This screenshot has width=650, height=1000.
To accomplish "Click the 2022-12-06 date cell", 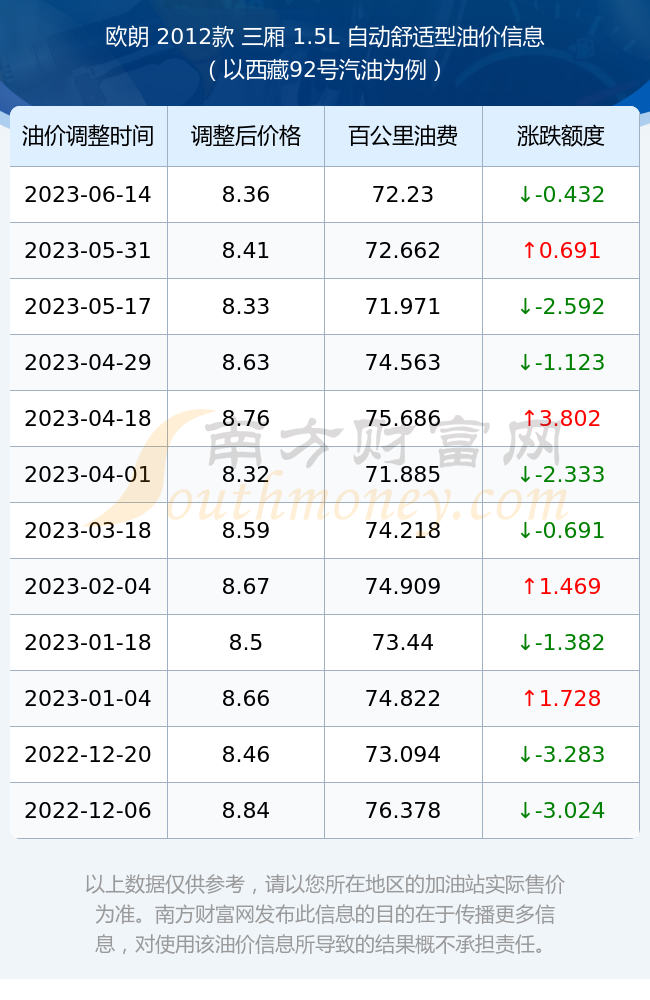I will [88, 811].
